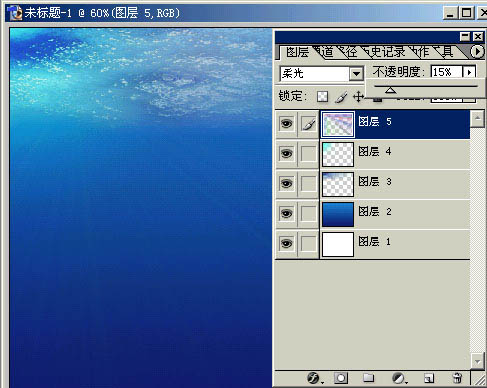Image resolution: width=487 pixels, height=388 pixels.
Task: Open the opacity slider arrow next to 15%
Action: (x=469, y=72)
